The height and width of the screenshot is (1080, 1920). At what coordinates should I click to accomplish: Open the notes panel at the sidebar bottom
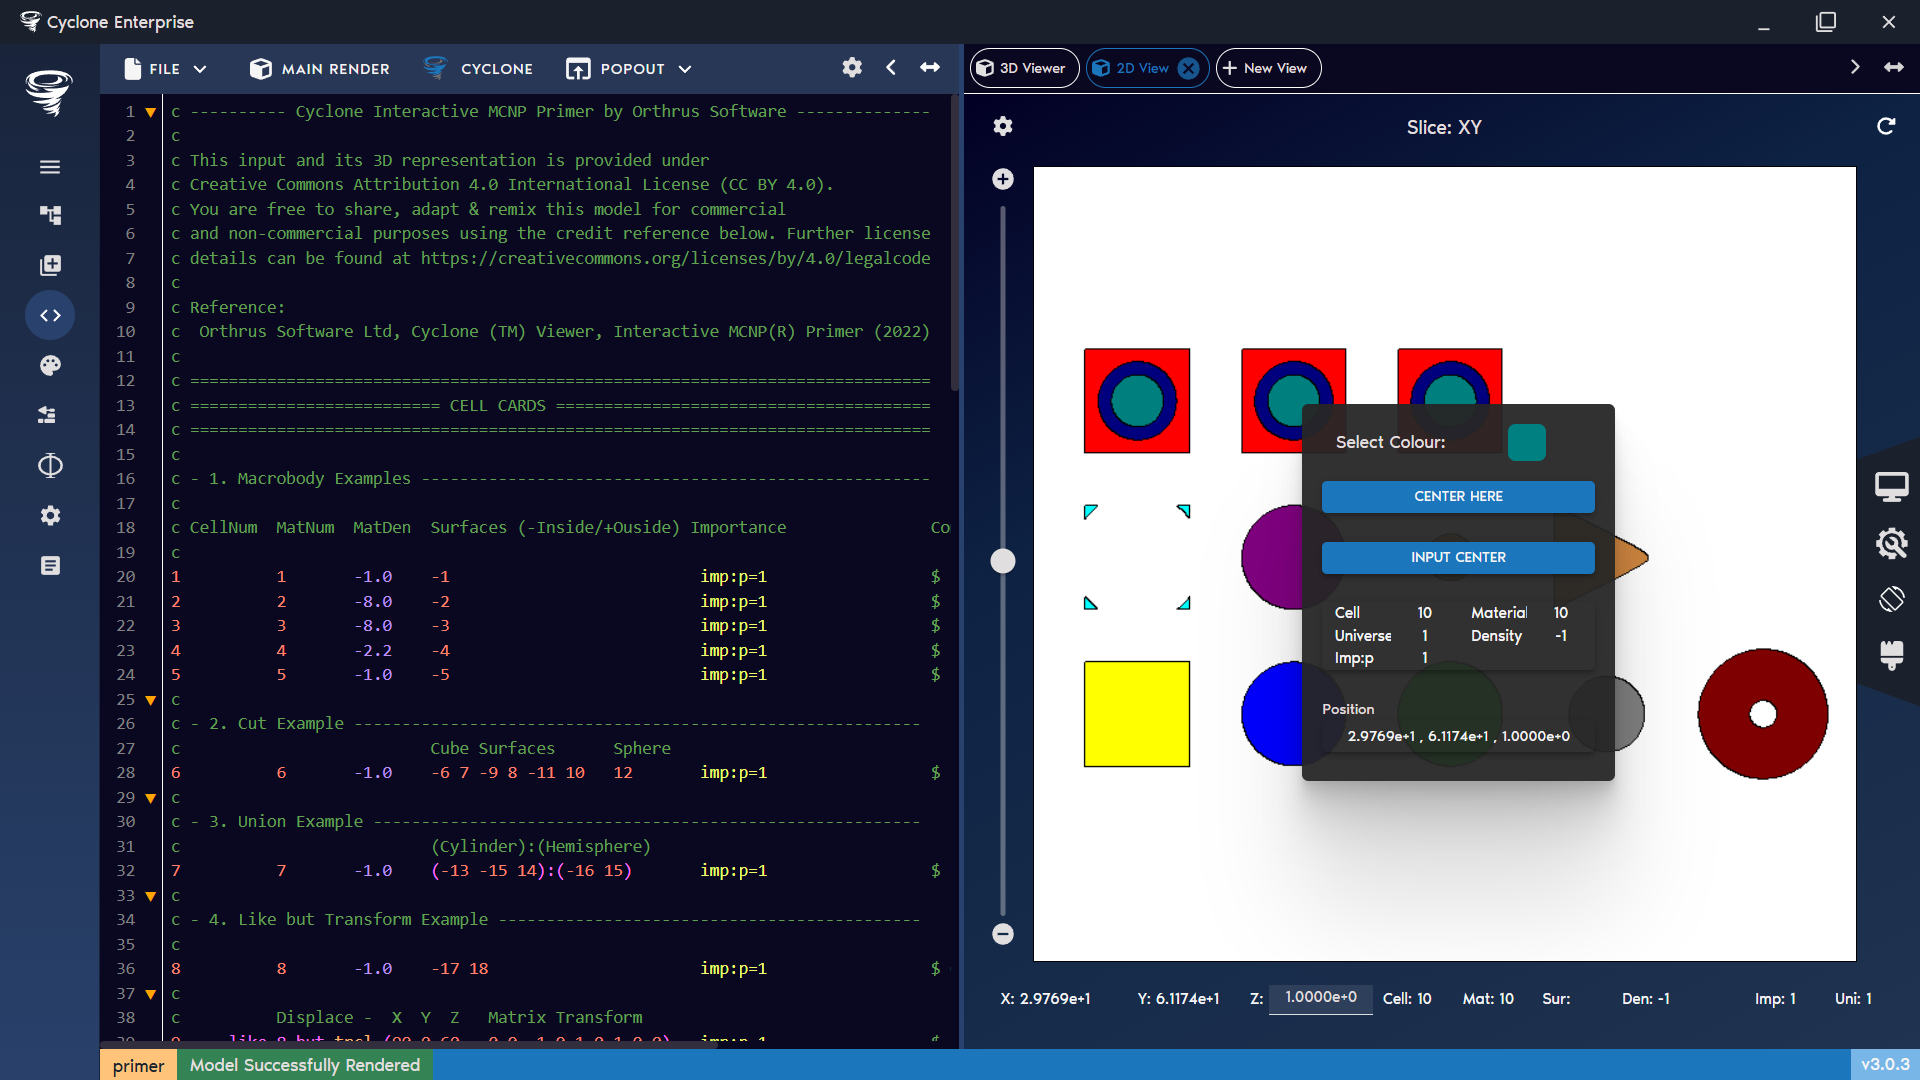click(50, 565)
